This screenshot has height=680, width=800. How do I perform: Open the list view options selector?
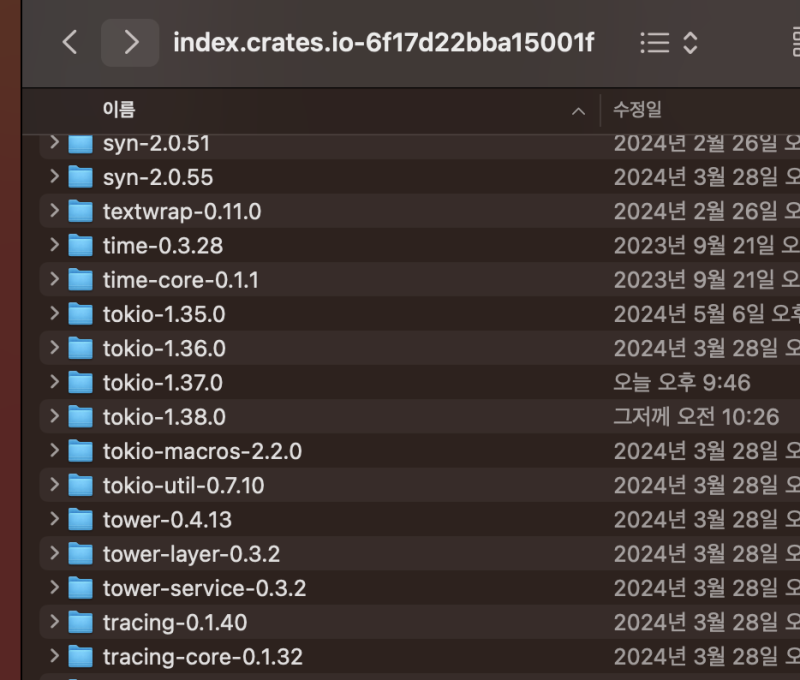pos(668,43)
